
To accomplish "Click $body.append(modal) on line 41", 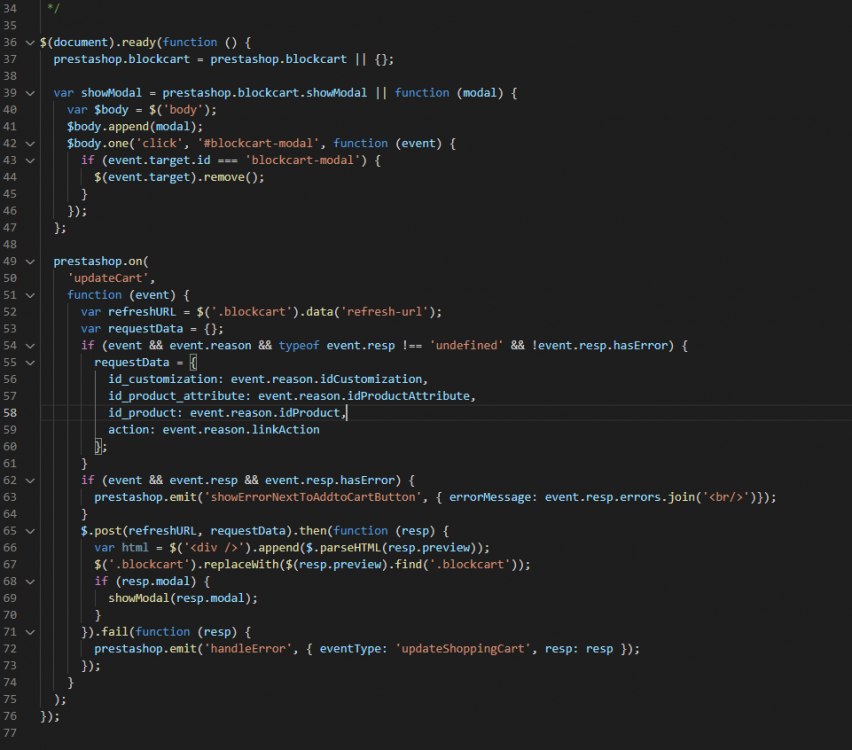I will pos(135,127).
